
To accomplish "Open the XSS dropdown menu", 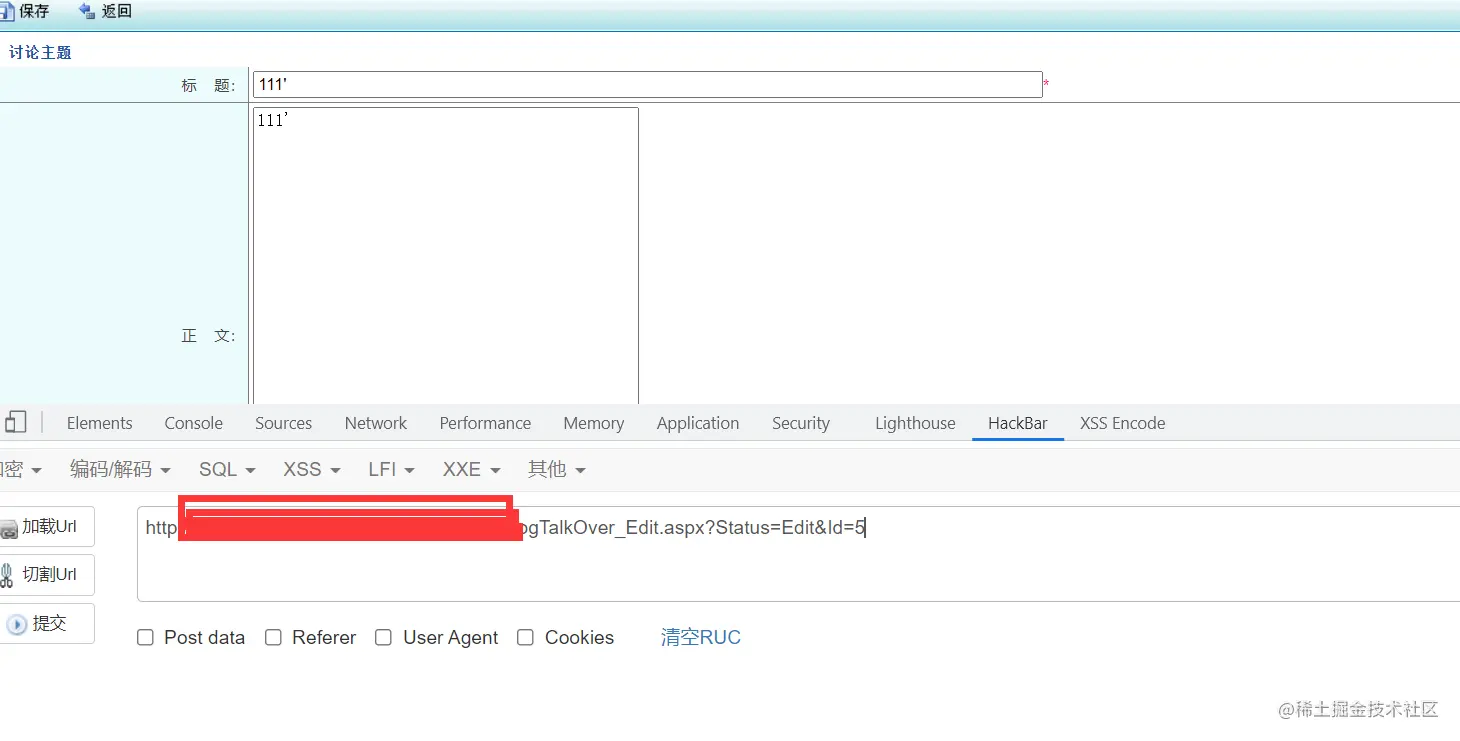I will (312, 469).
